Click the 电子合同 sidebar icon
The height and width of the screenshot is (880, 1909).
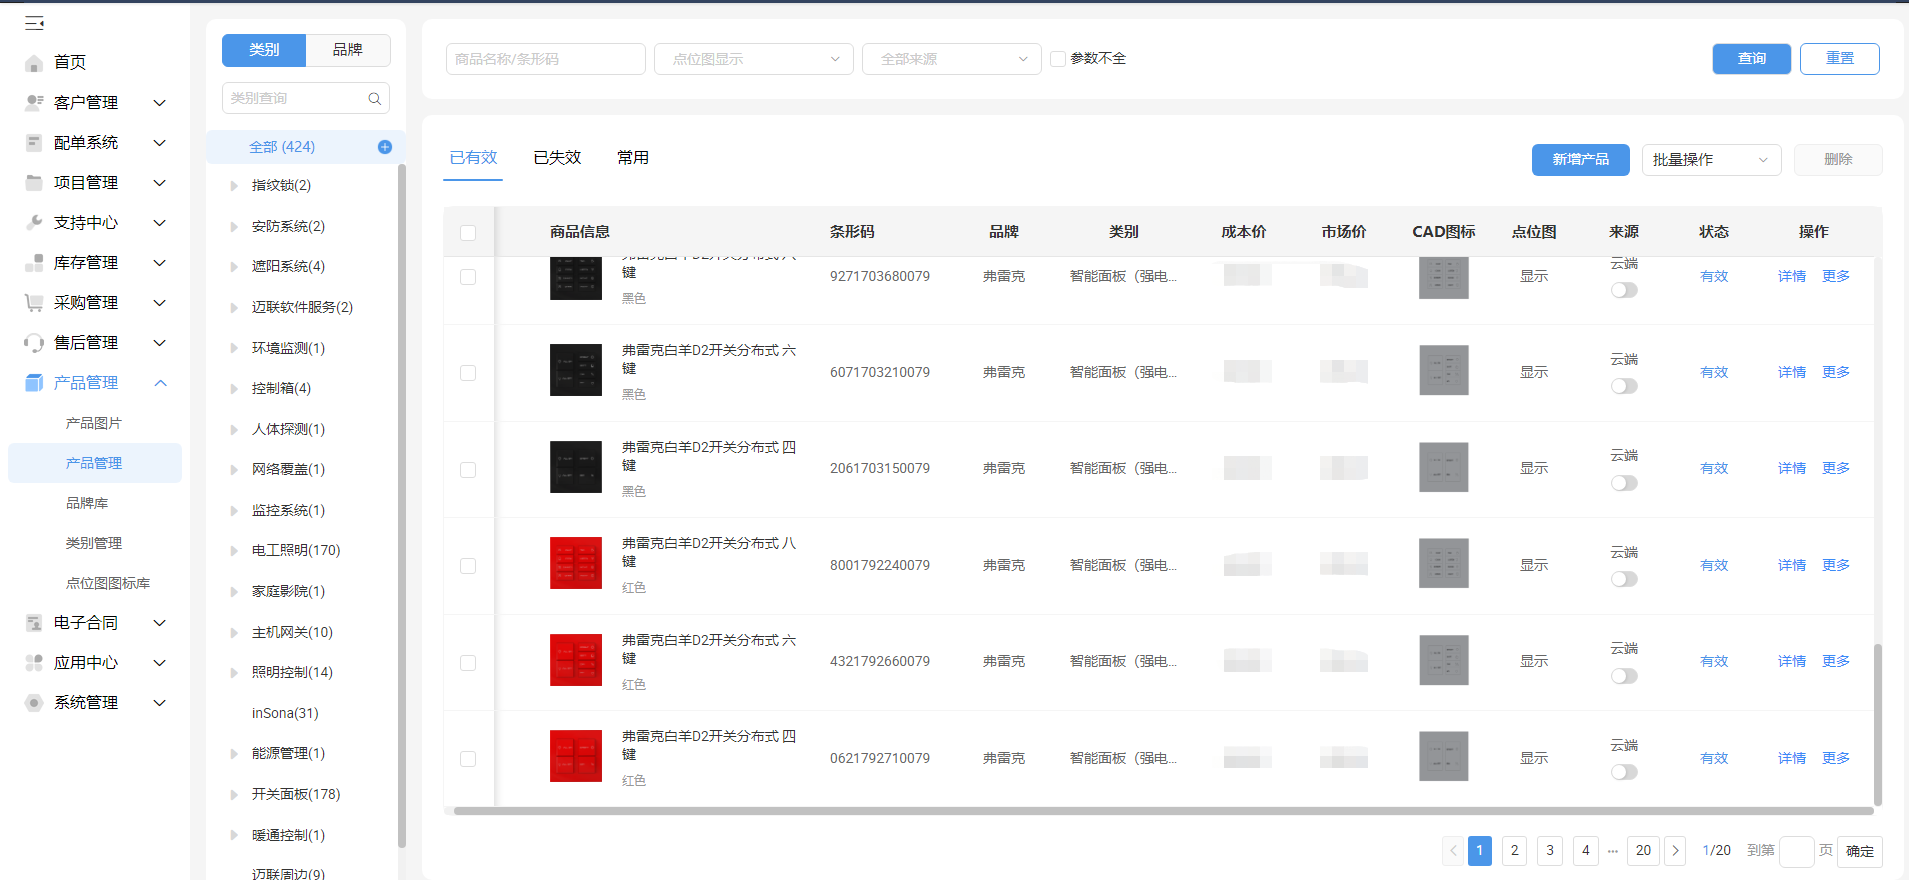34,622
